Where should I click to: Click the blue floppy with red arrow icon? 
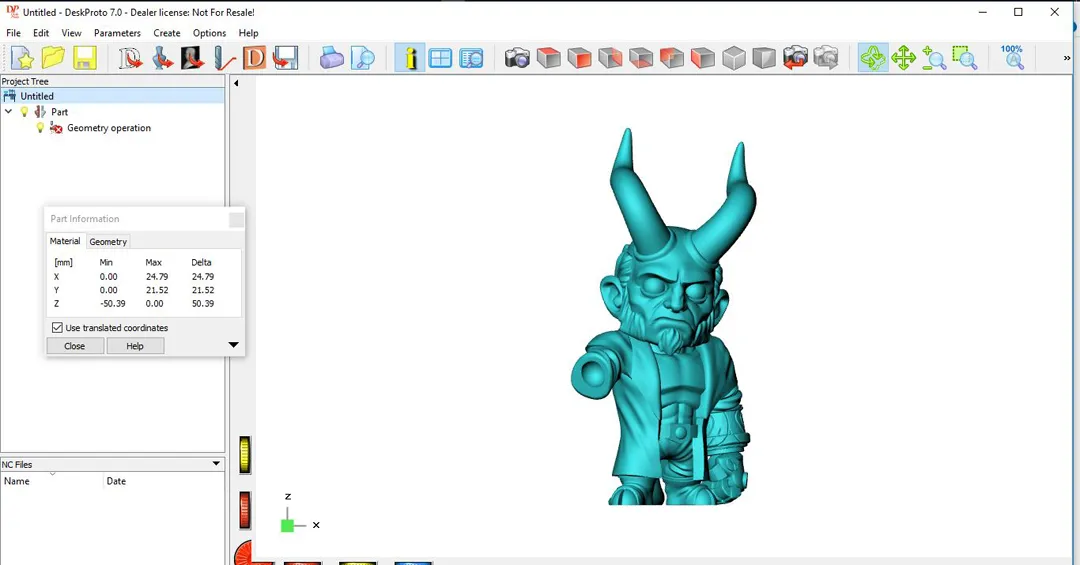285,58
